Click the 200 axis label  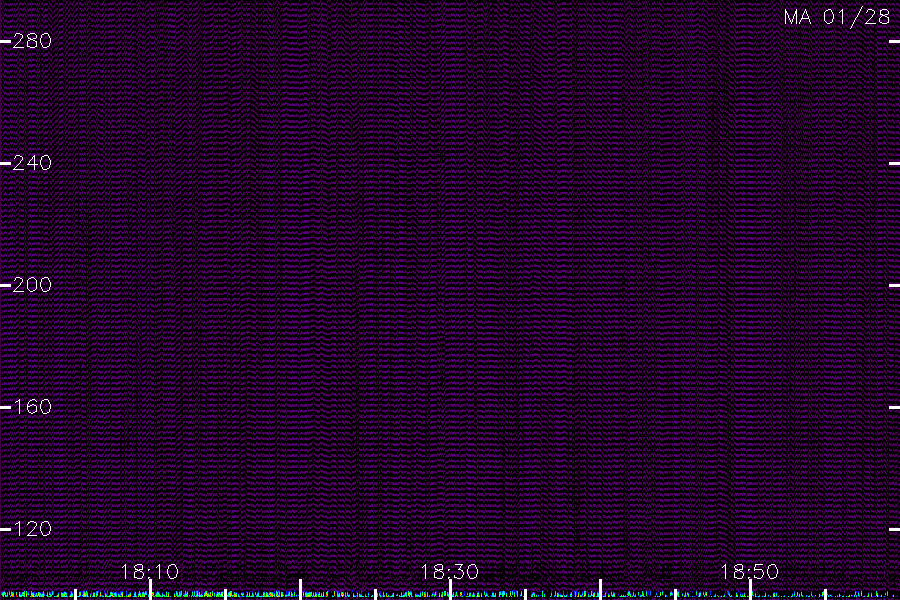[x=32, y=285]
